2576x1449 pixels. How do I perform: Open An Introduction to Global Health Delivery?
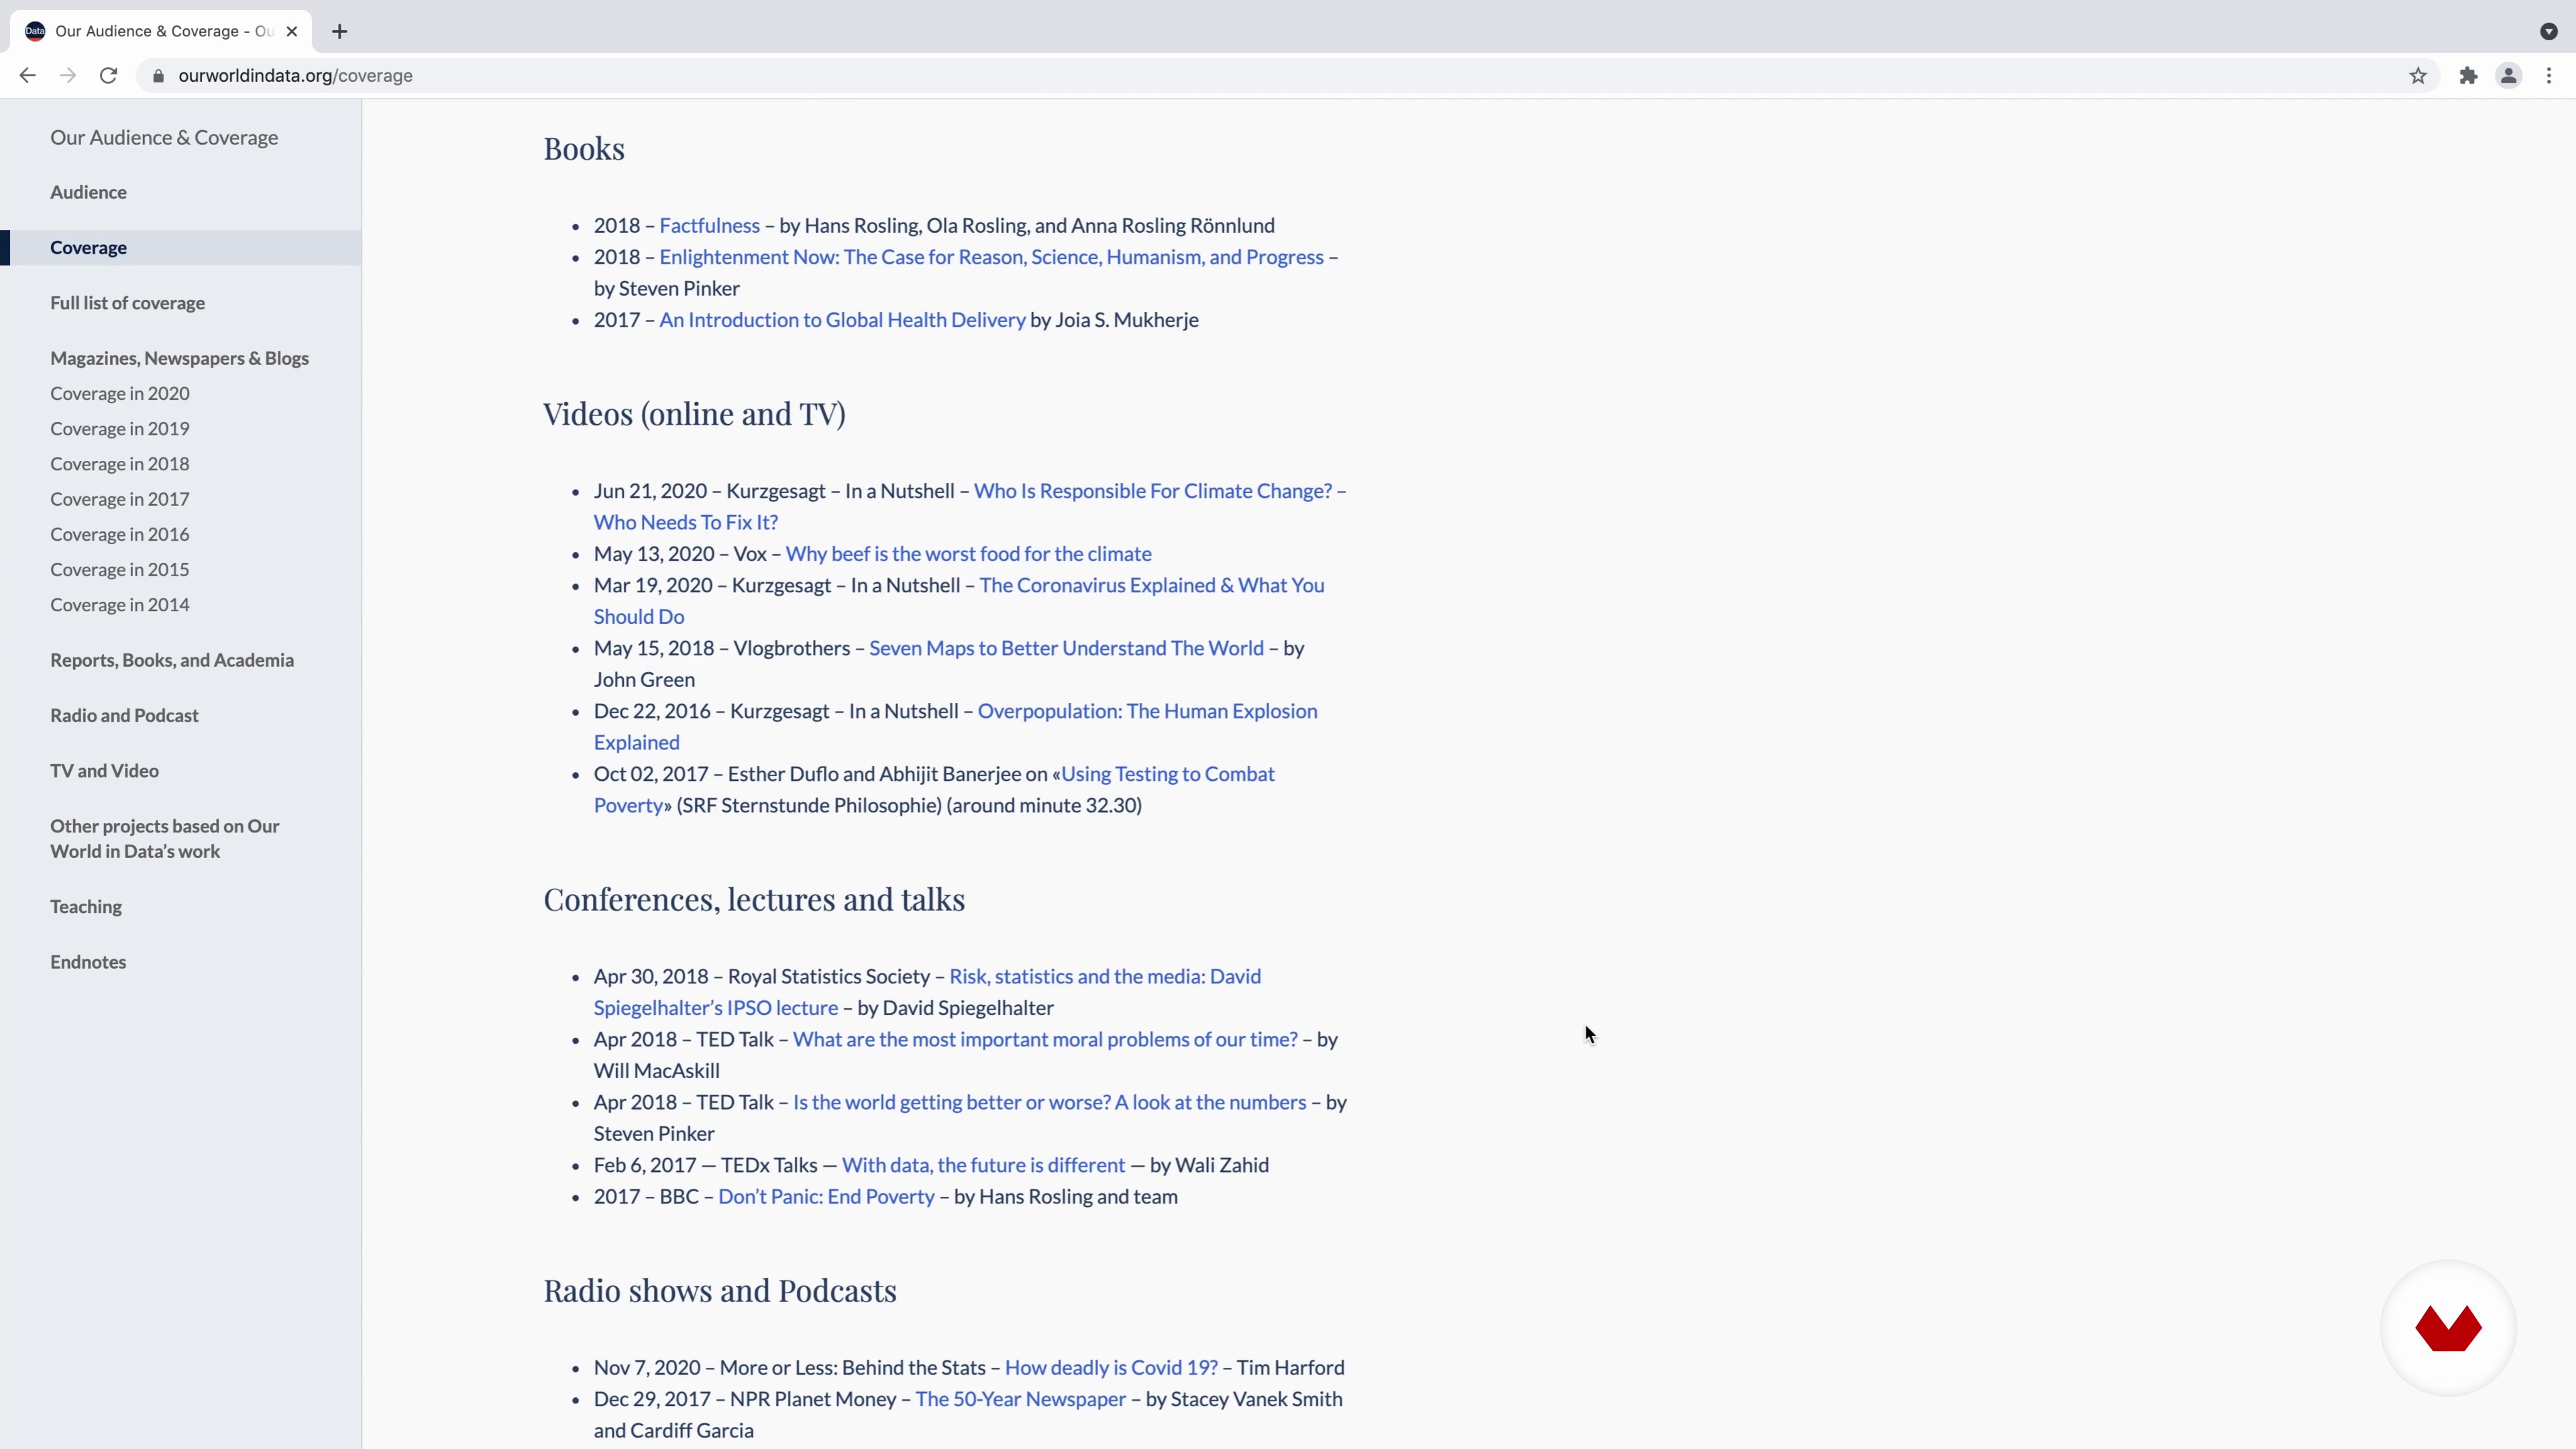842,320
